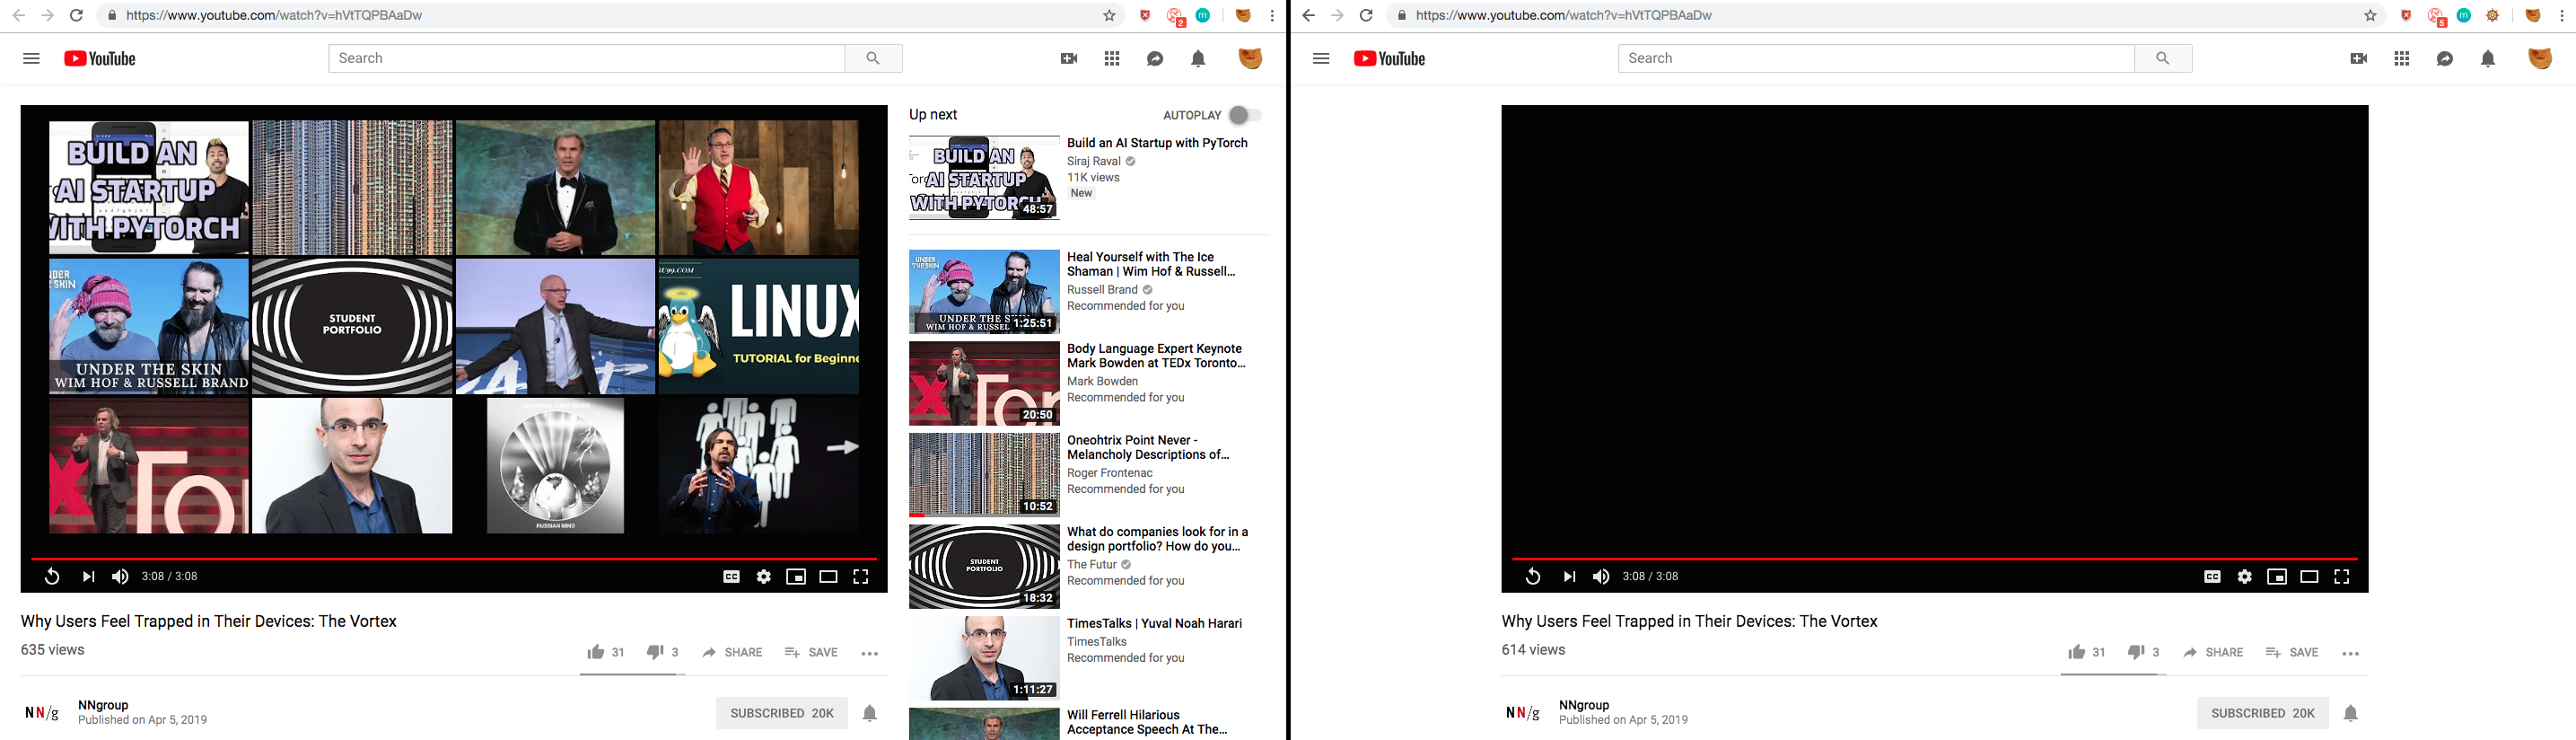Toggle theater mode in the right player

(x=2309, y=576)
